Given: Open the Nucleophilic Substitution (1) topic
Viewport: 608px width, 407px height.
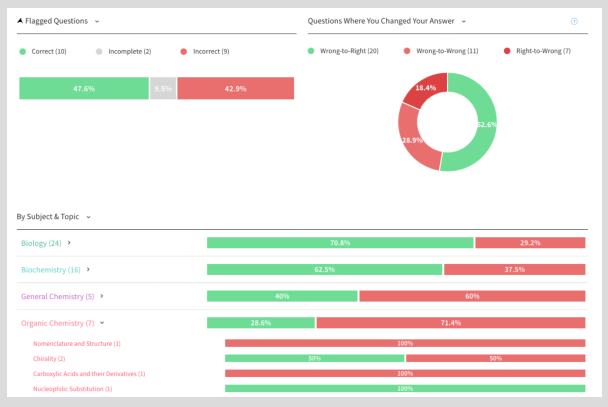Looking at the screenshot, I should click(73, 389).
